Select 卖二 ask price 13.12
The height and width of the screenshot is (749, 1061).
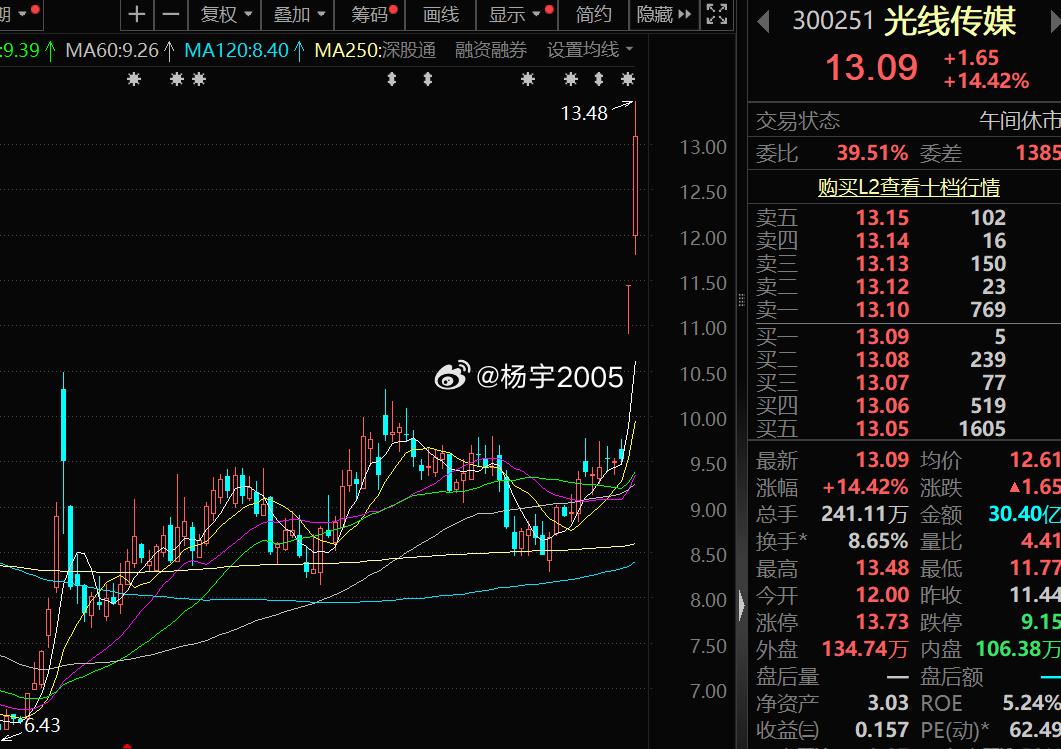(x=882, y=287)
